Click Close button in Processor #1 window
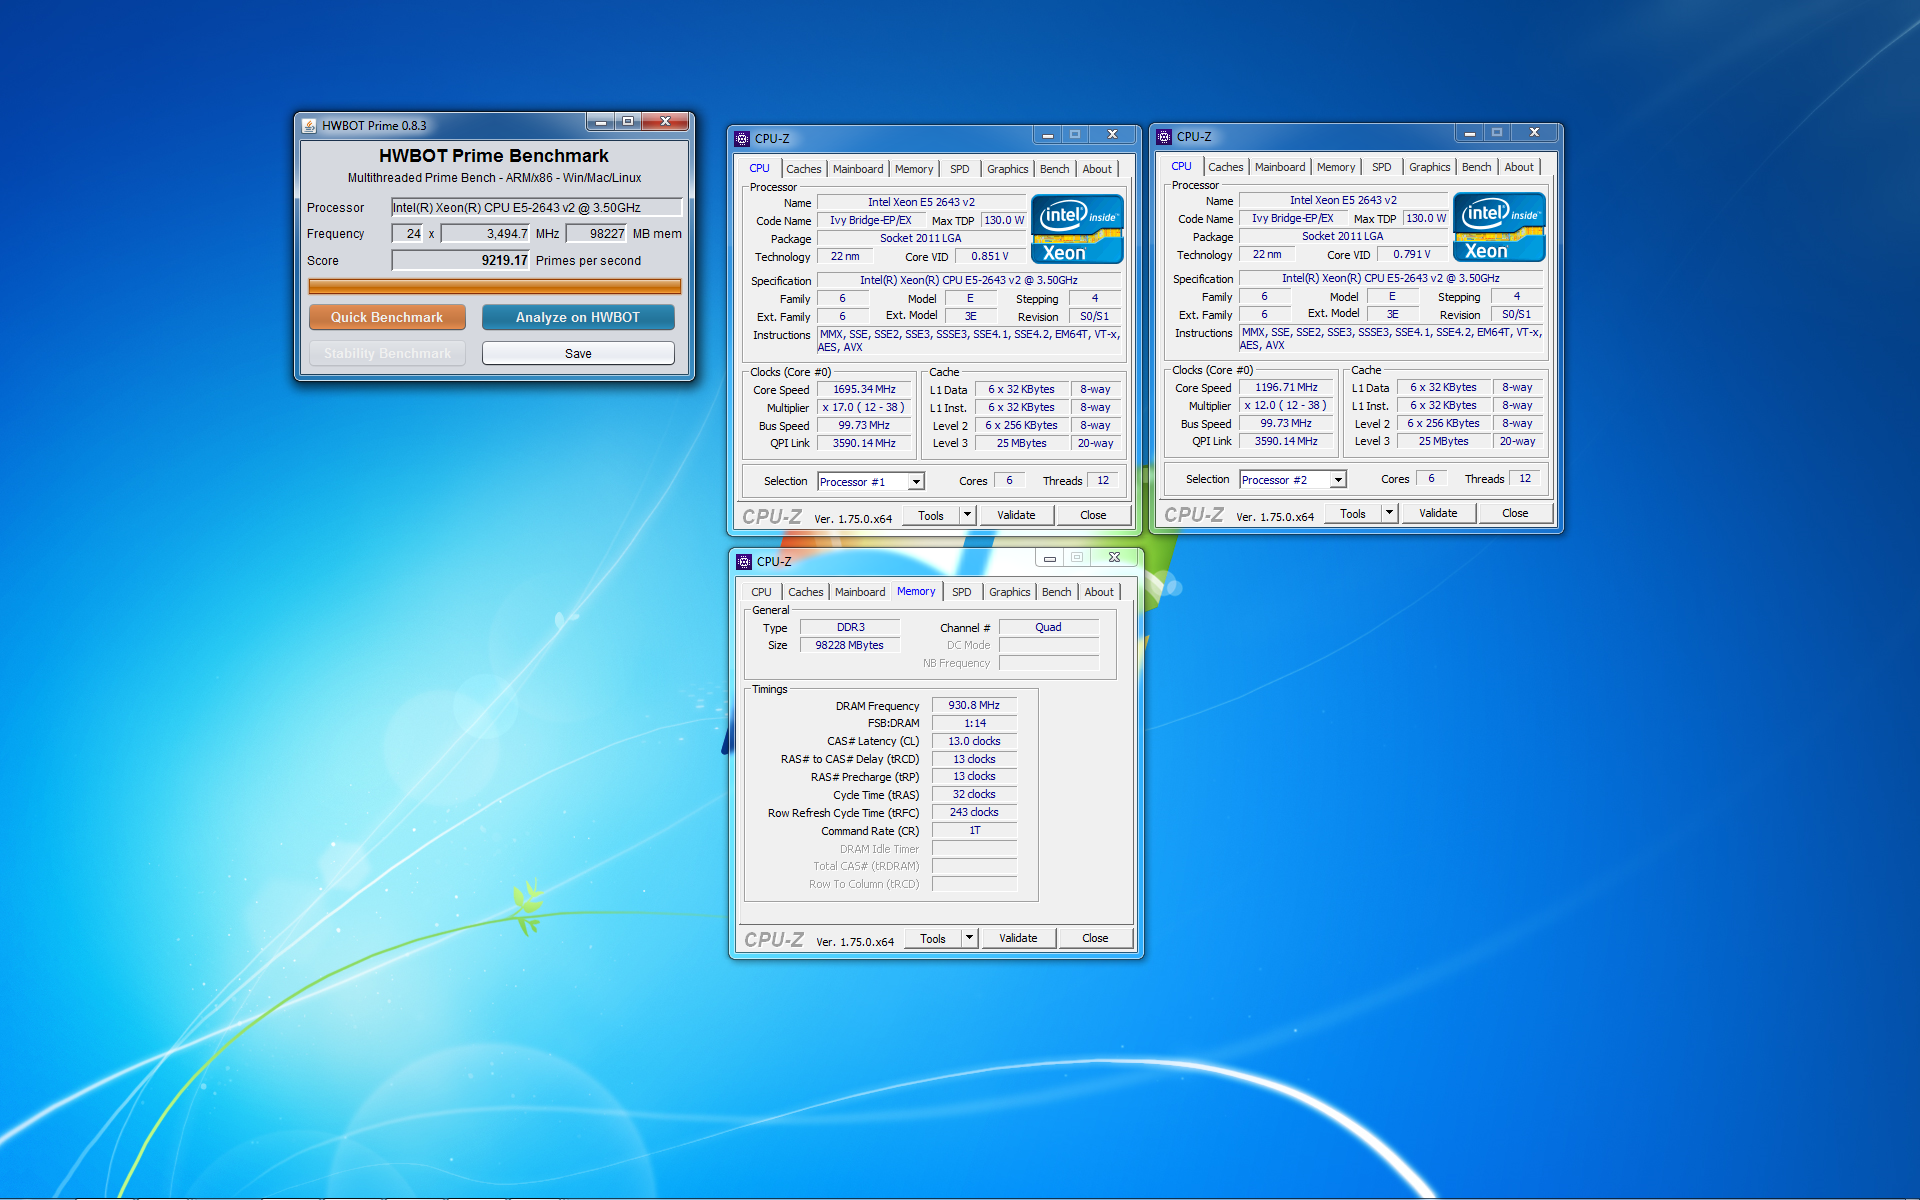 (x=1093, y=515)
